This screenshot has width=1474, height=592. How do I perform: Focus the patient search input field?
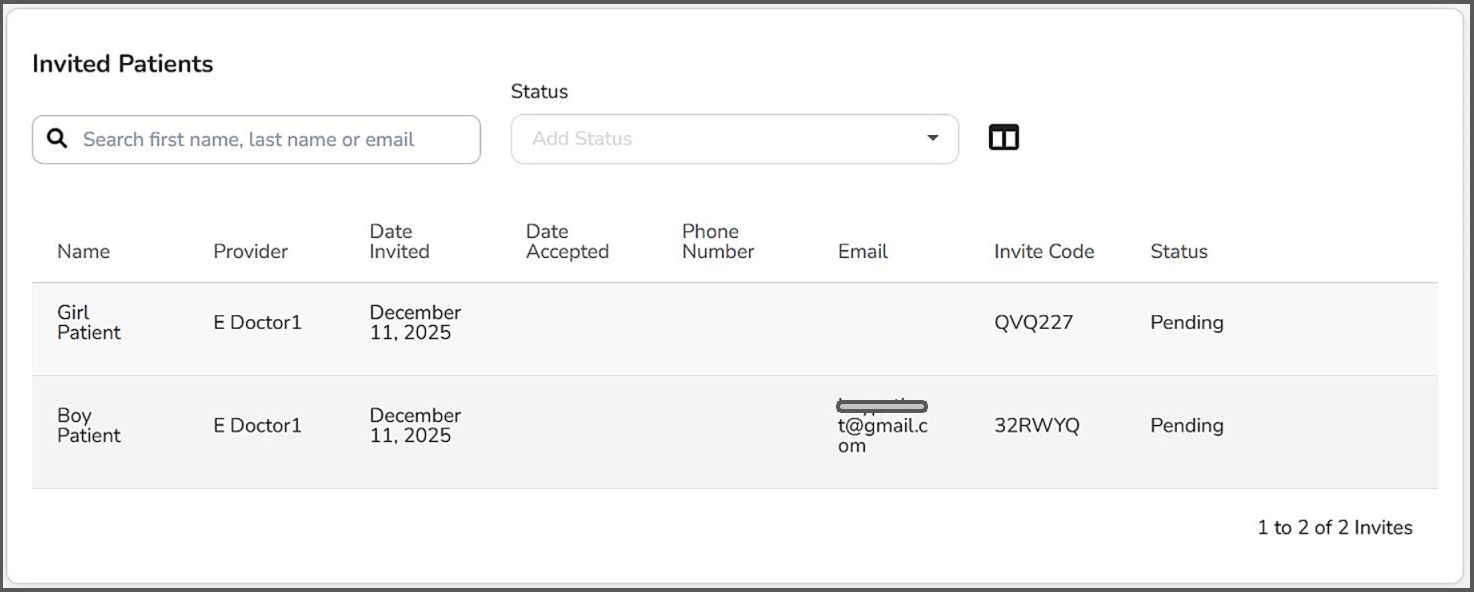(270, 139)
